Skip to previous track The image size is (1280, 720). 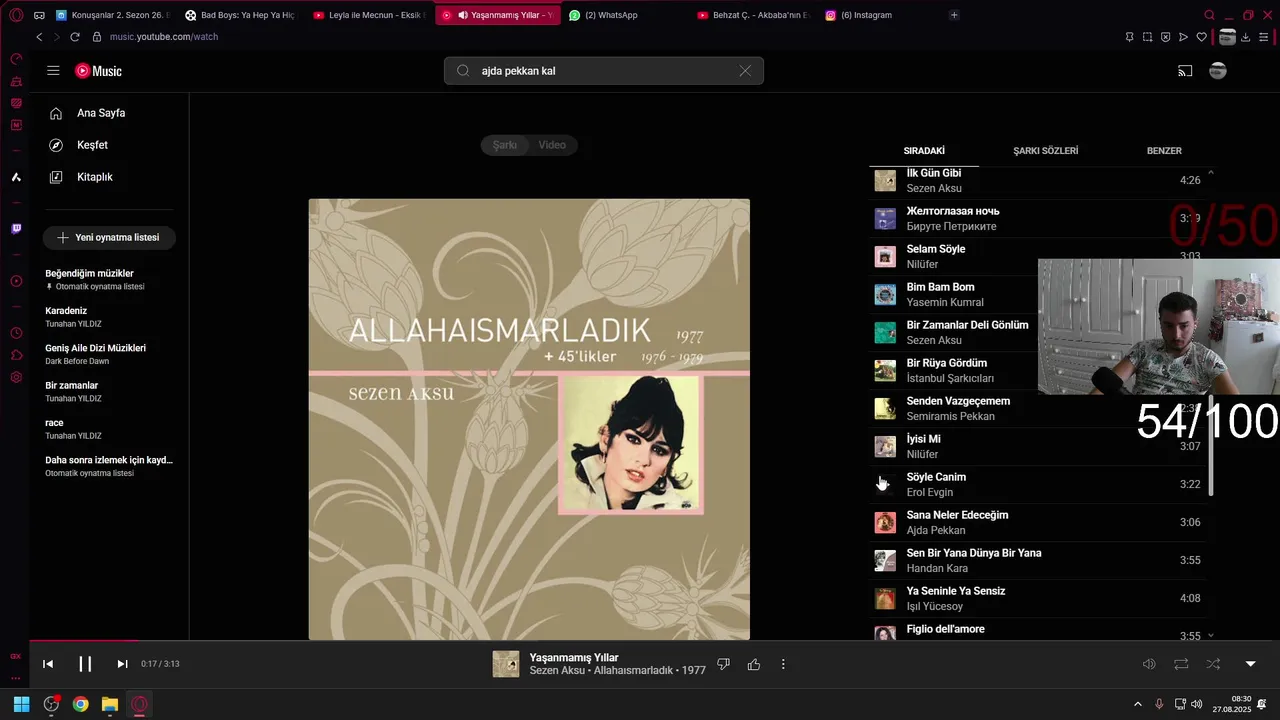click(47, 664)
